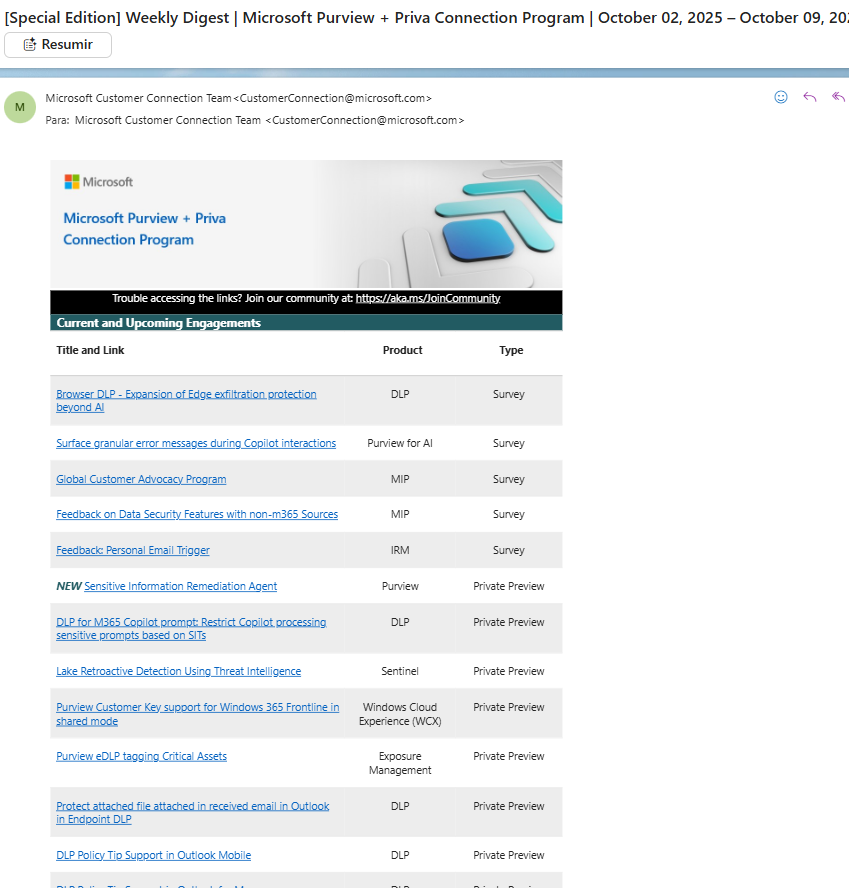
Task: Open Feedback on Data Security Features link
Action: click(197, 514)
